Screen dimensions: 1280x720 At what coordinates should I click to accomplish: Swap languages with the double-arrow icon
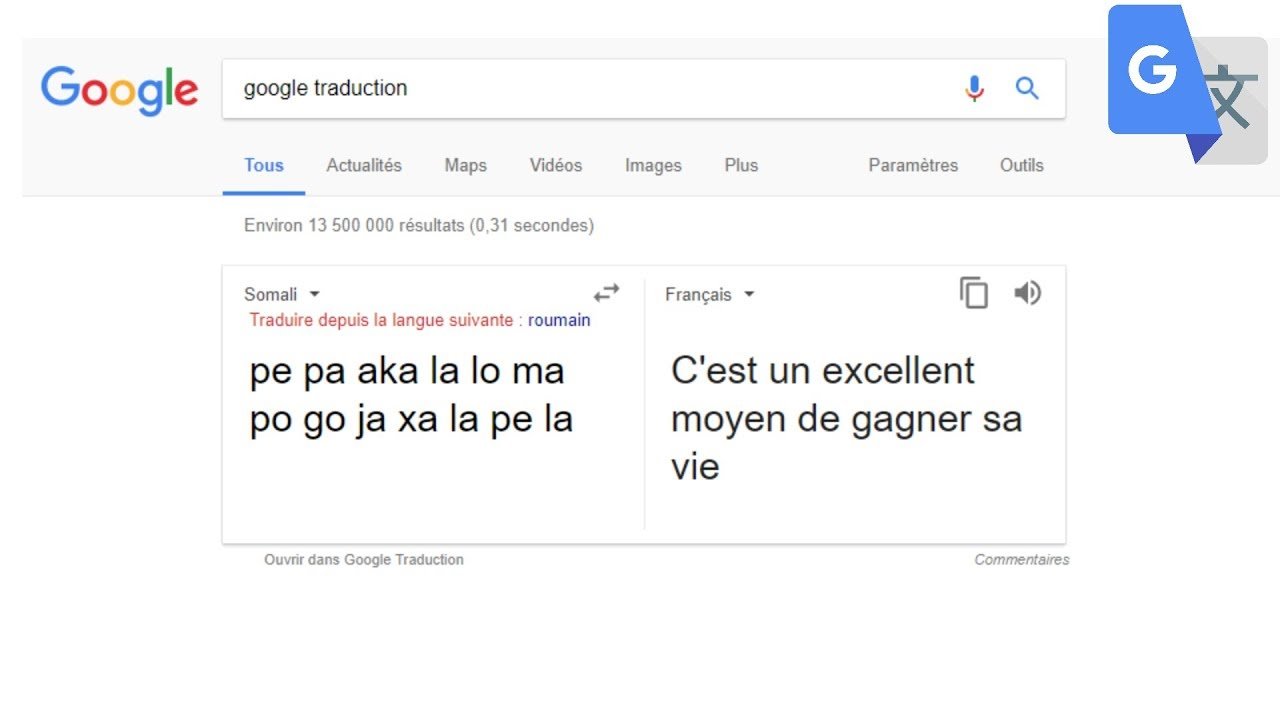(606, 293)
